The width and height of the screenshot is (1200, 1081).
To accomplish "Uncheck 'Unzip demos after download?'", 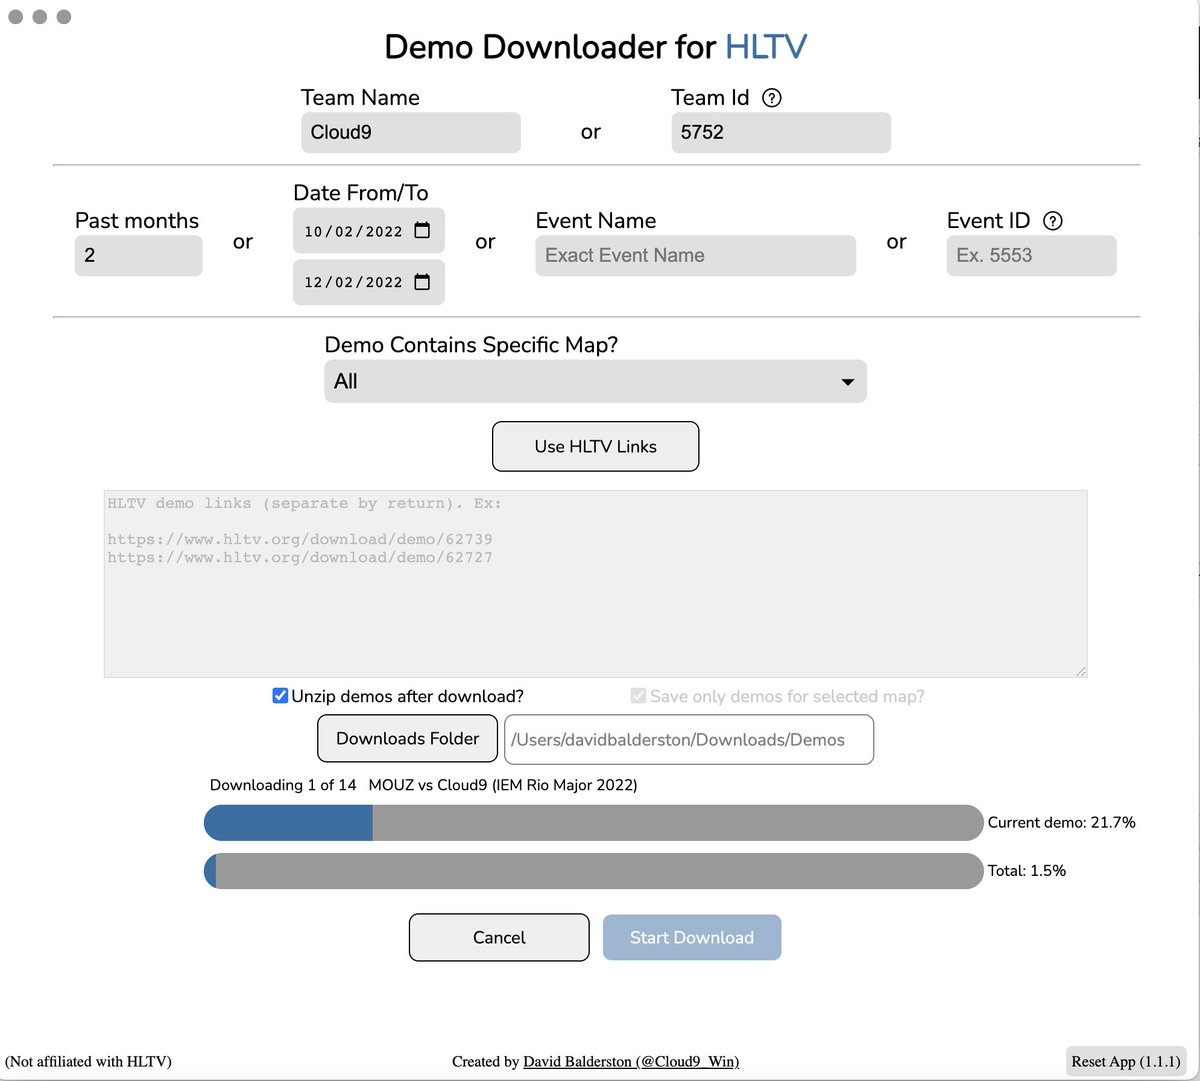I will pos(280,695).
